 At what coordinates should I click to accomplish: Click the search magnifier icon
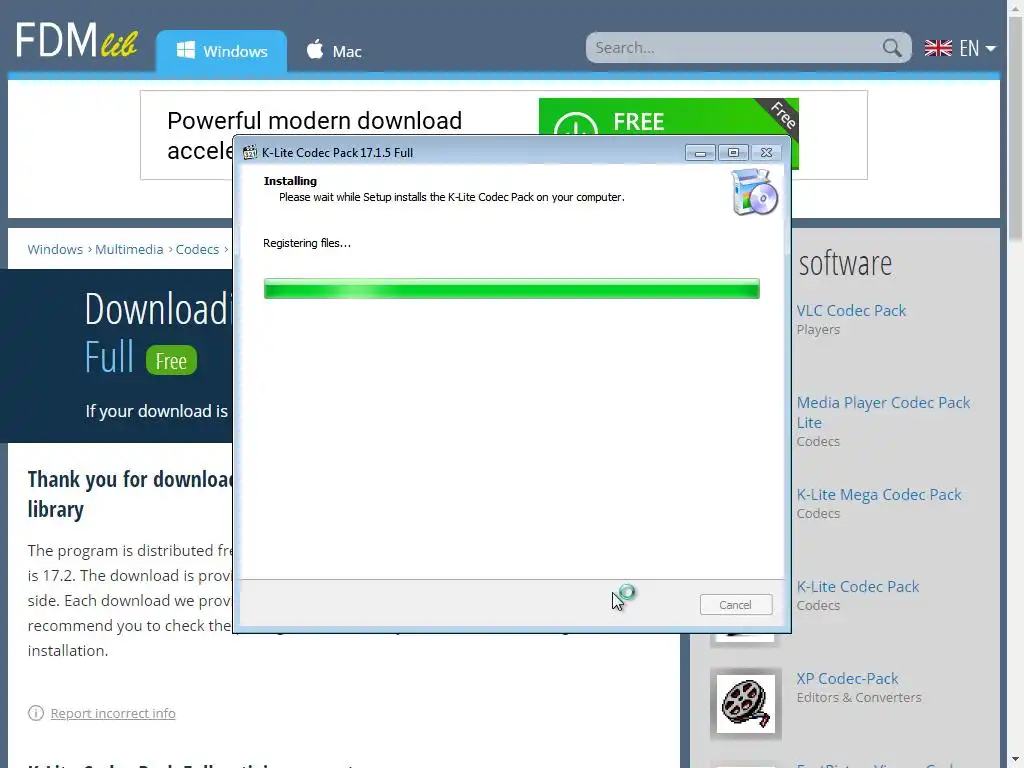(x=891, y=48)
